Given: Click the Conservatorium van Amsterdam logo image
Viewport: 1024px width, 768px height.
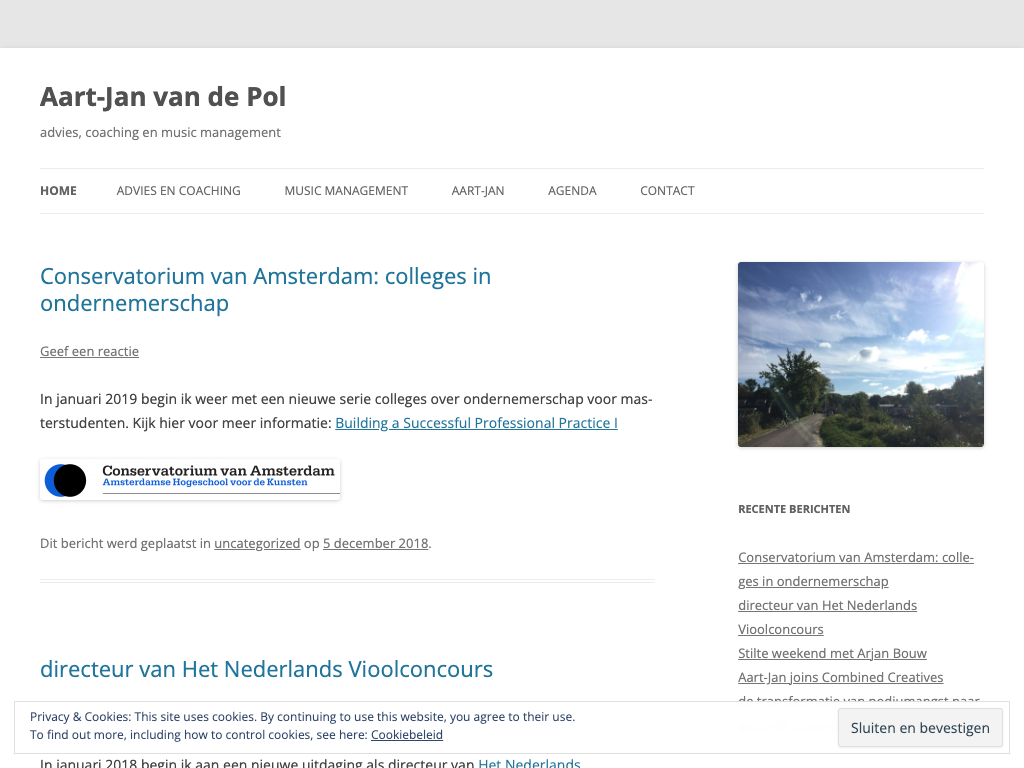Looking at the screenshot, I should (190, 479).
